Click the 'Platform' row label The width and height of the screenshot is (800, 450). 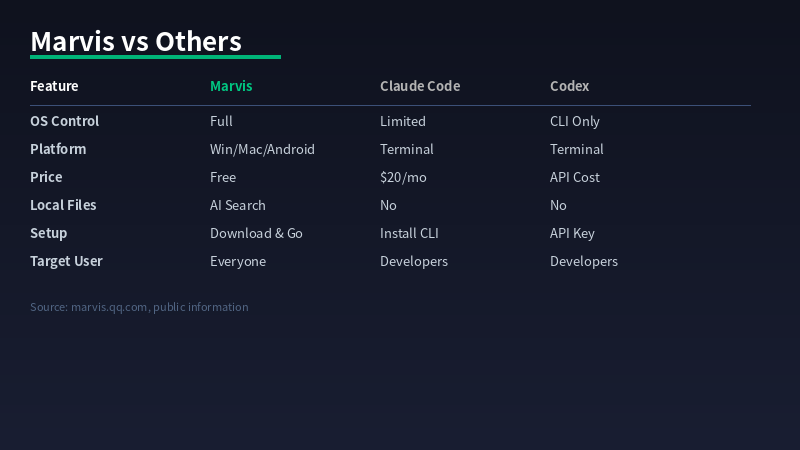[x=58, y=149]
